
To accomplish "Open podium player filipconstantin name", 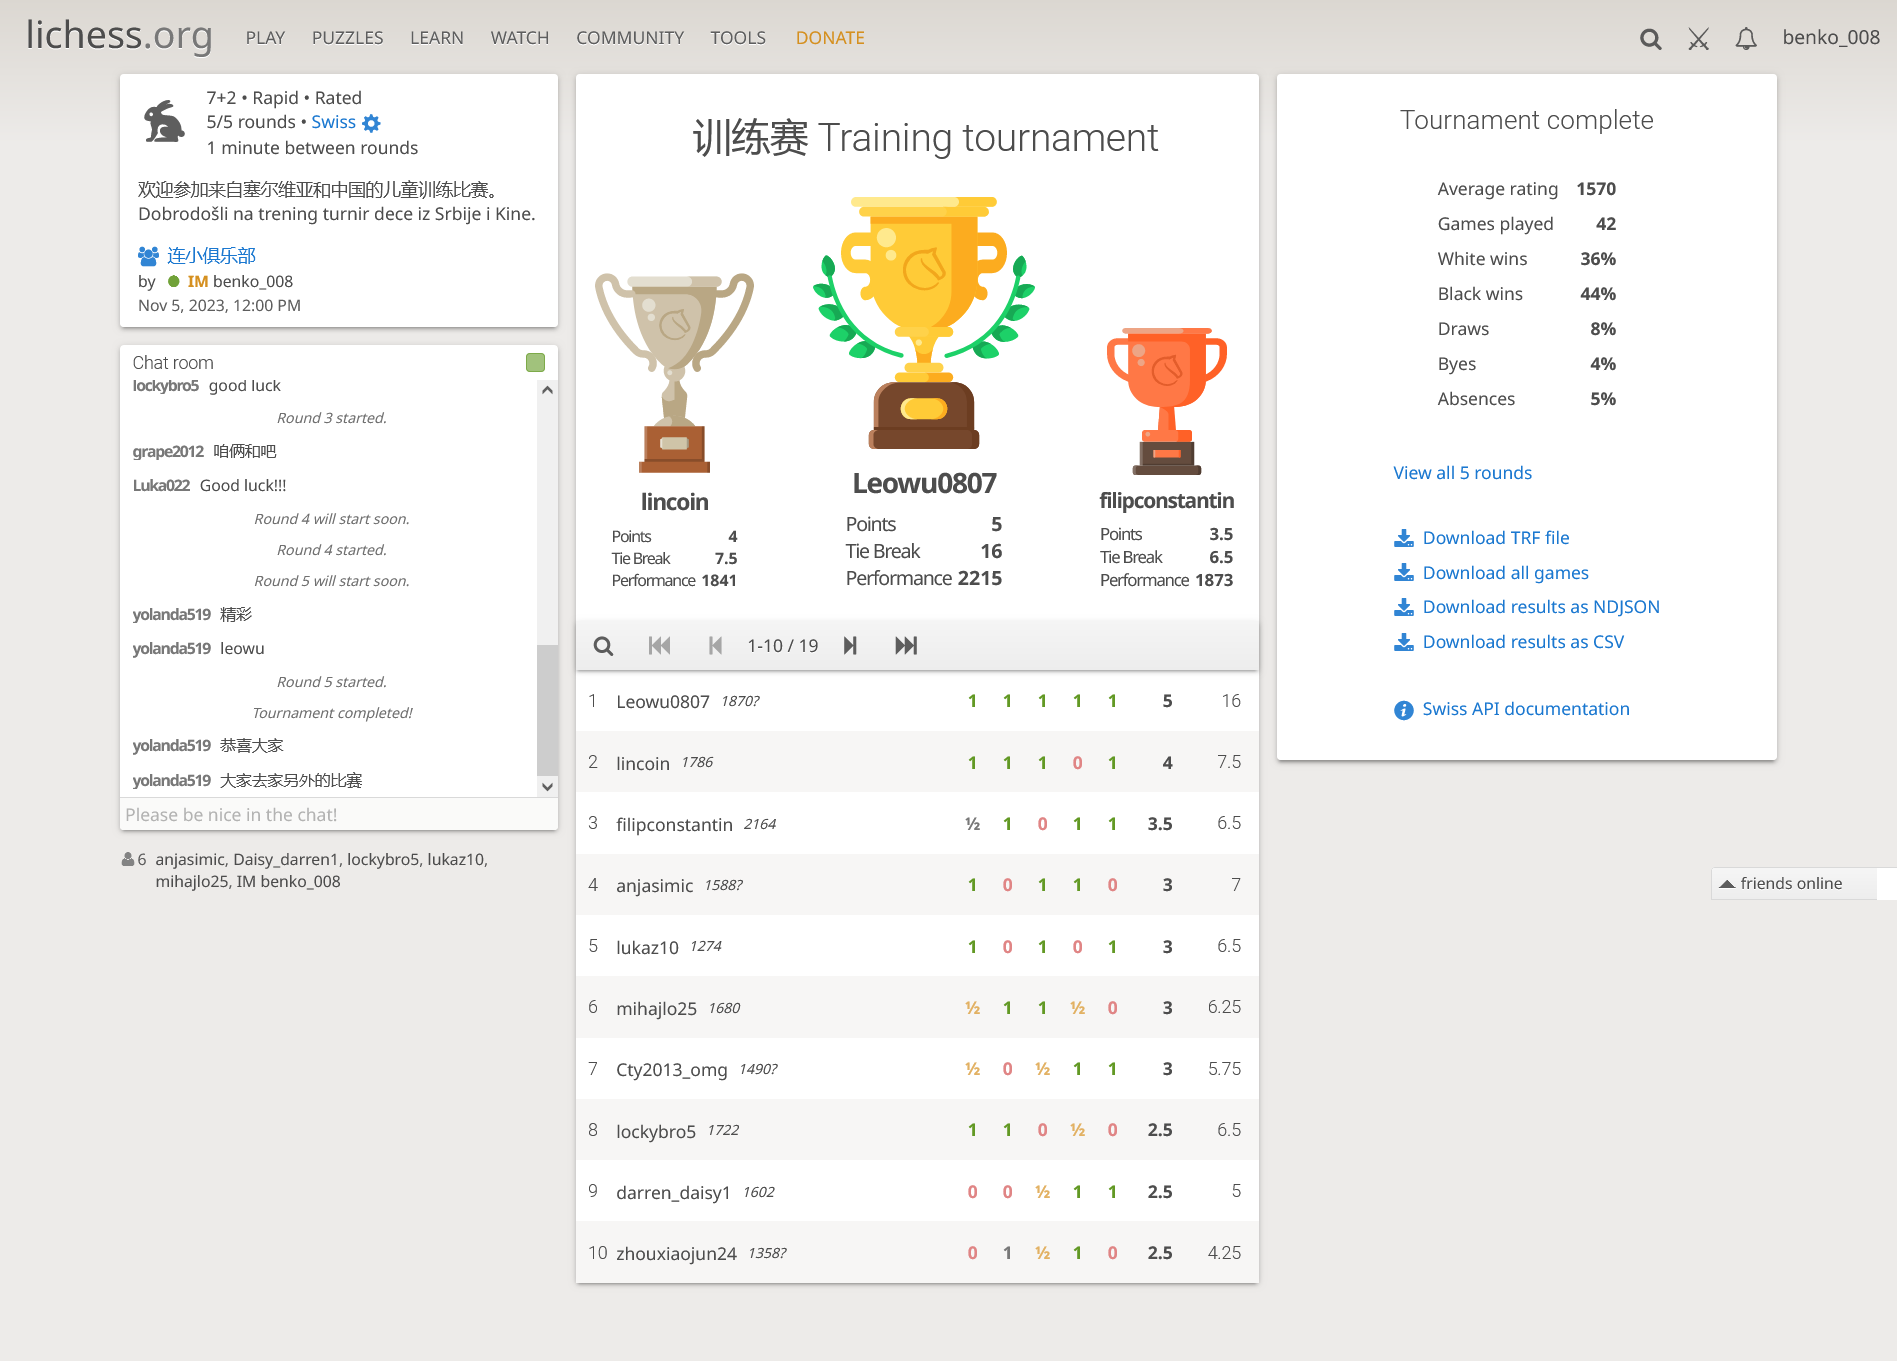I will click(x=1167, y=501).
